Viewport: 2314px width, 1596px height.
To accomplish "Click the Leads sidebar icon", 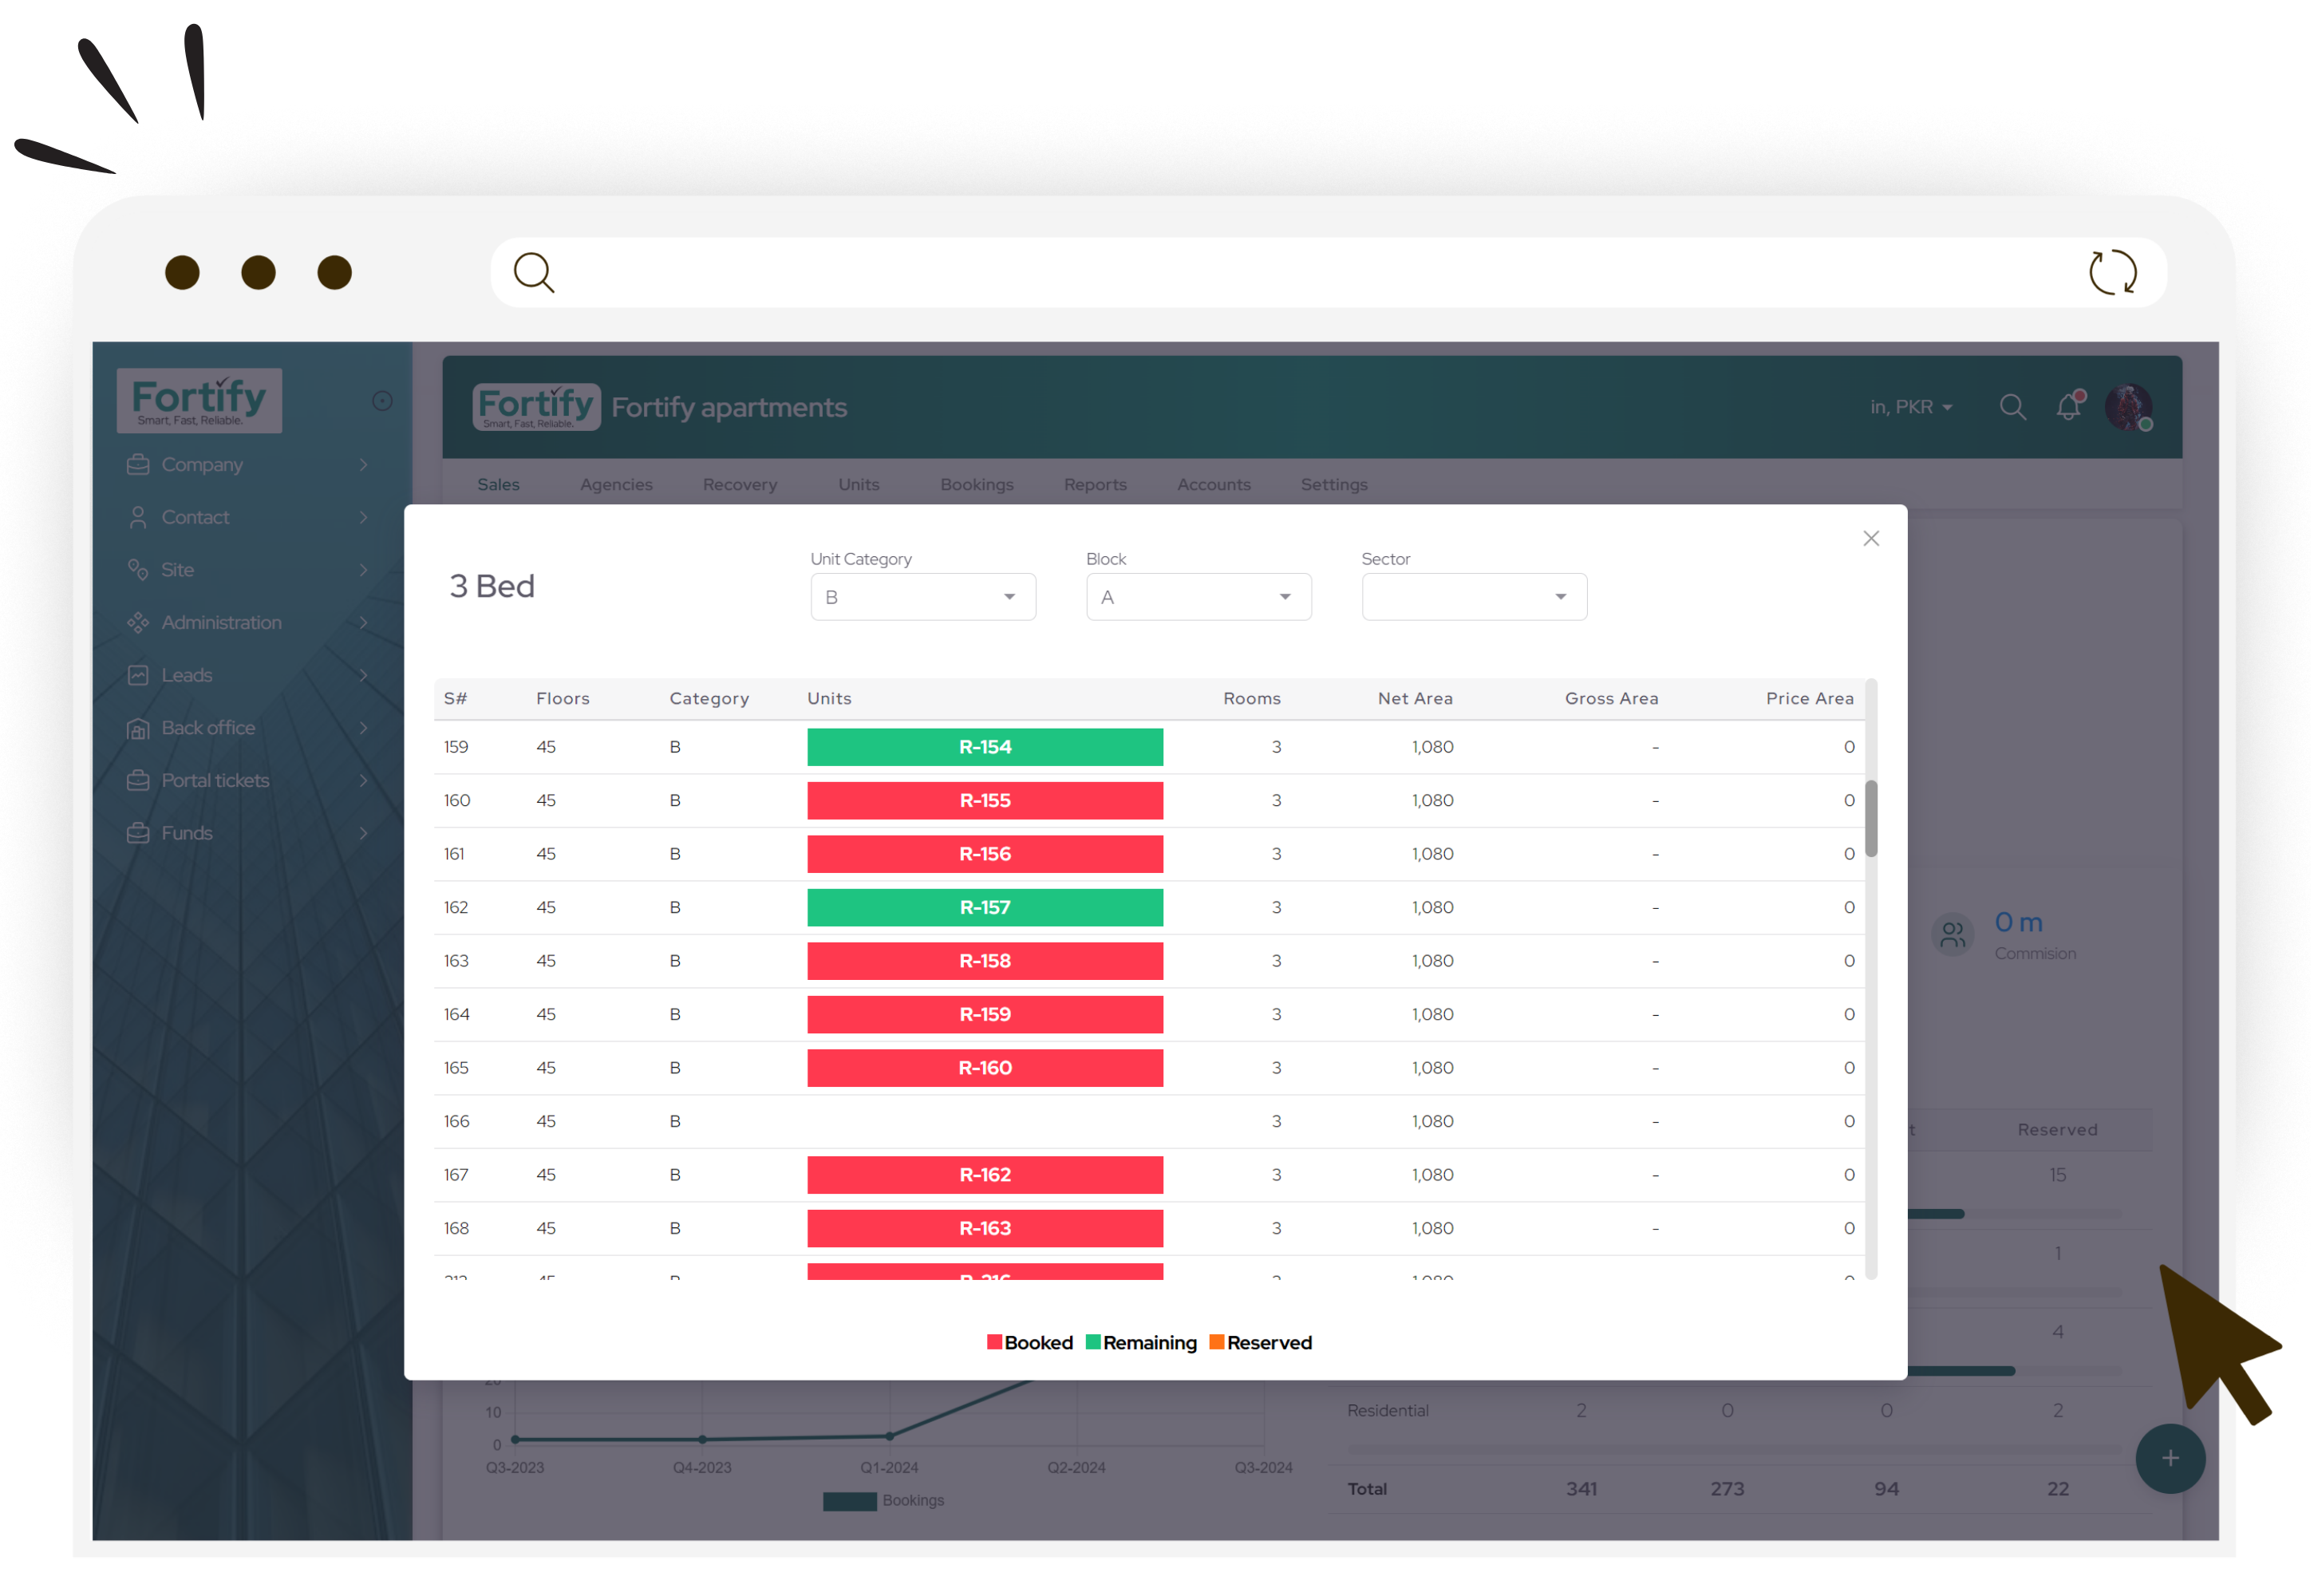I will [138, 675].
